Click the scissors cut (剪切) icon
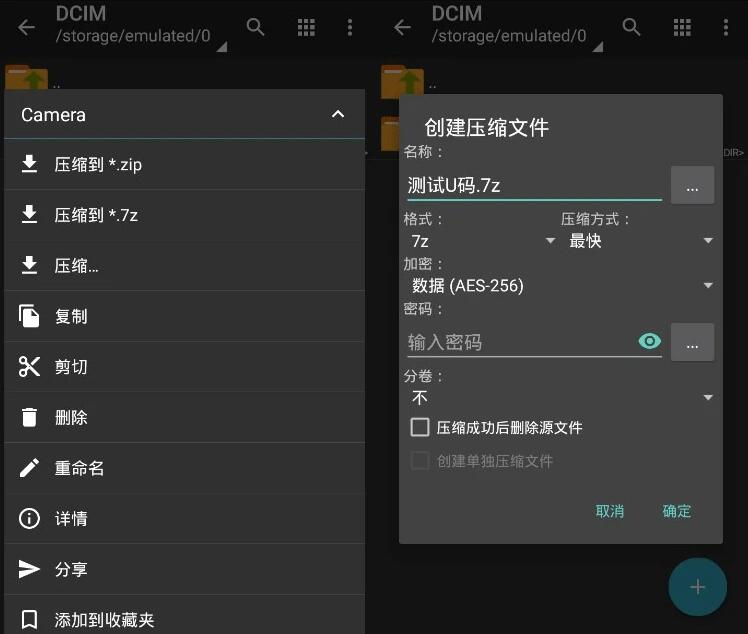This screenshot has height=634, width=748. coord(29,367)
